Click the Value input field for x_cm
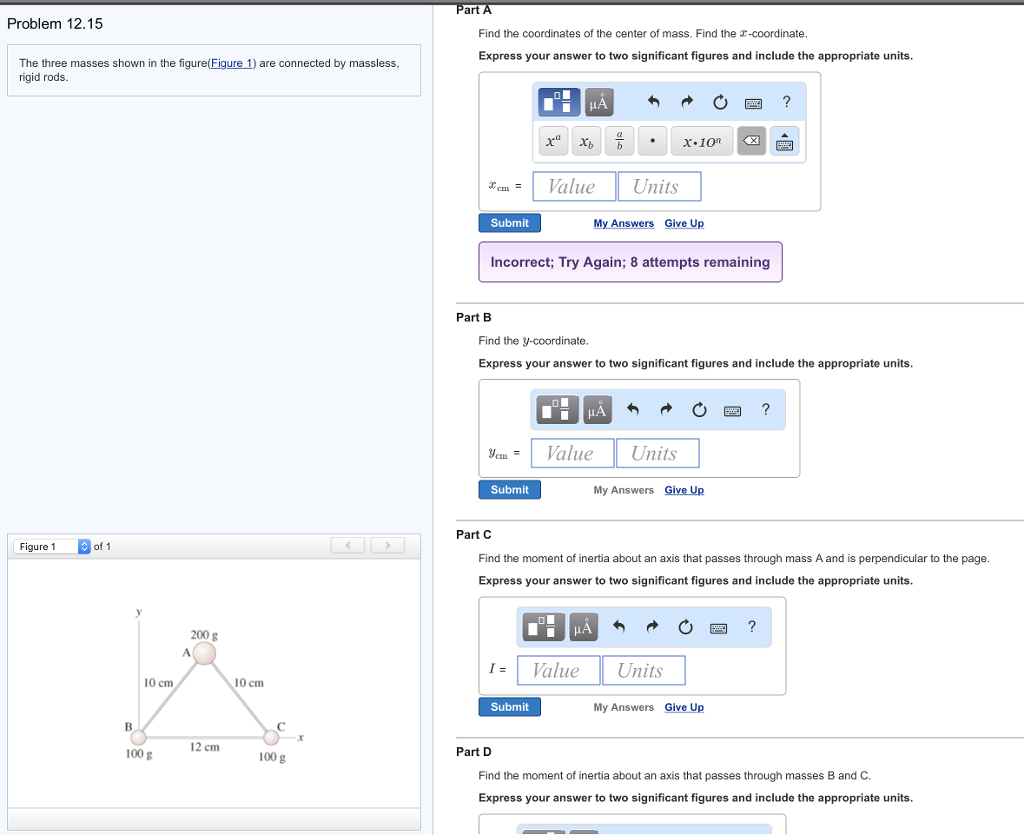1024x835 pixels. (573, 185)
